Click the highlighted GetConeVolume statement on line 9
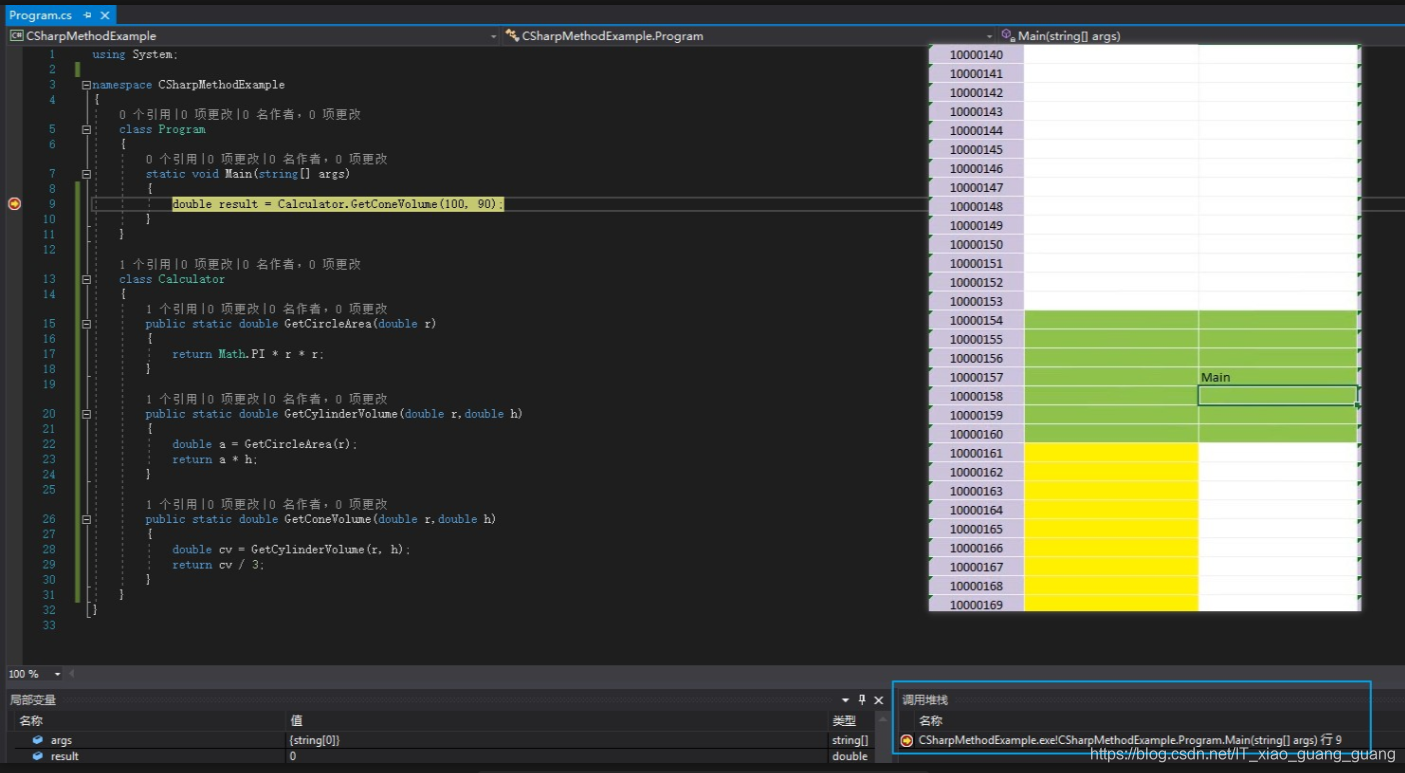Viewport: 1405px width, 773px height. click(338, 204)
